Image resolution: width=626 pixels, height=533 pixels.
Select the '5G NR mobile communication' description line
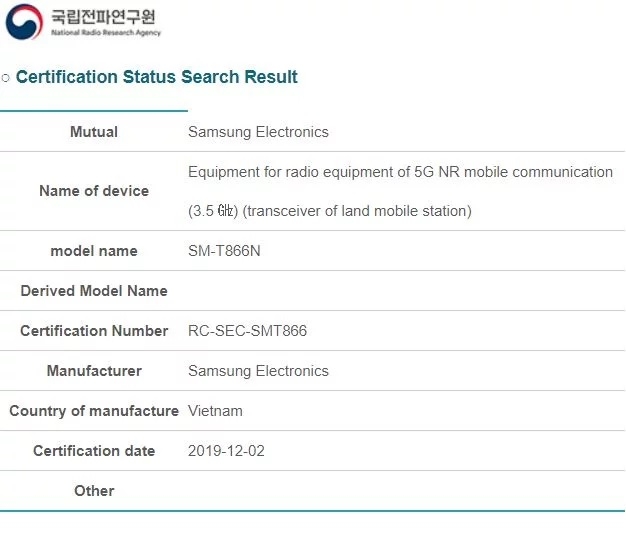(400, 172)
